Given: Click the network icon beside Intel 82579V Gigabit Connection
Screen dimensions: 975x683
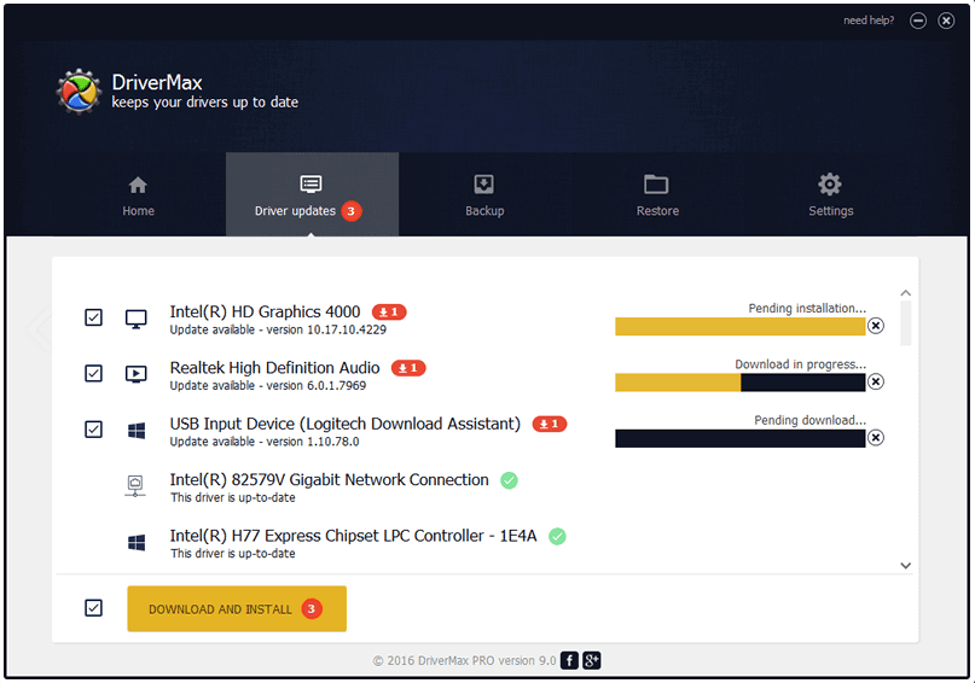Looking at the screenshot, I should [x=133, y=483].
